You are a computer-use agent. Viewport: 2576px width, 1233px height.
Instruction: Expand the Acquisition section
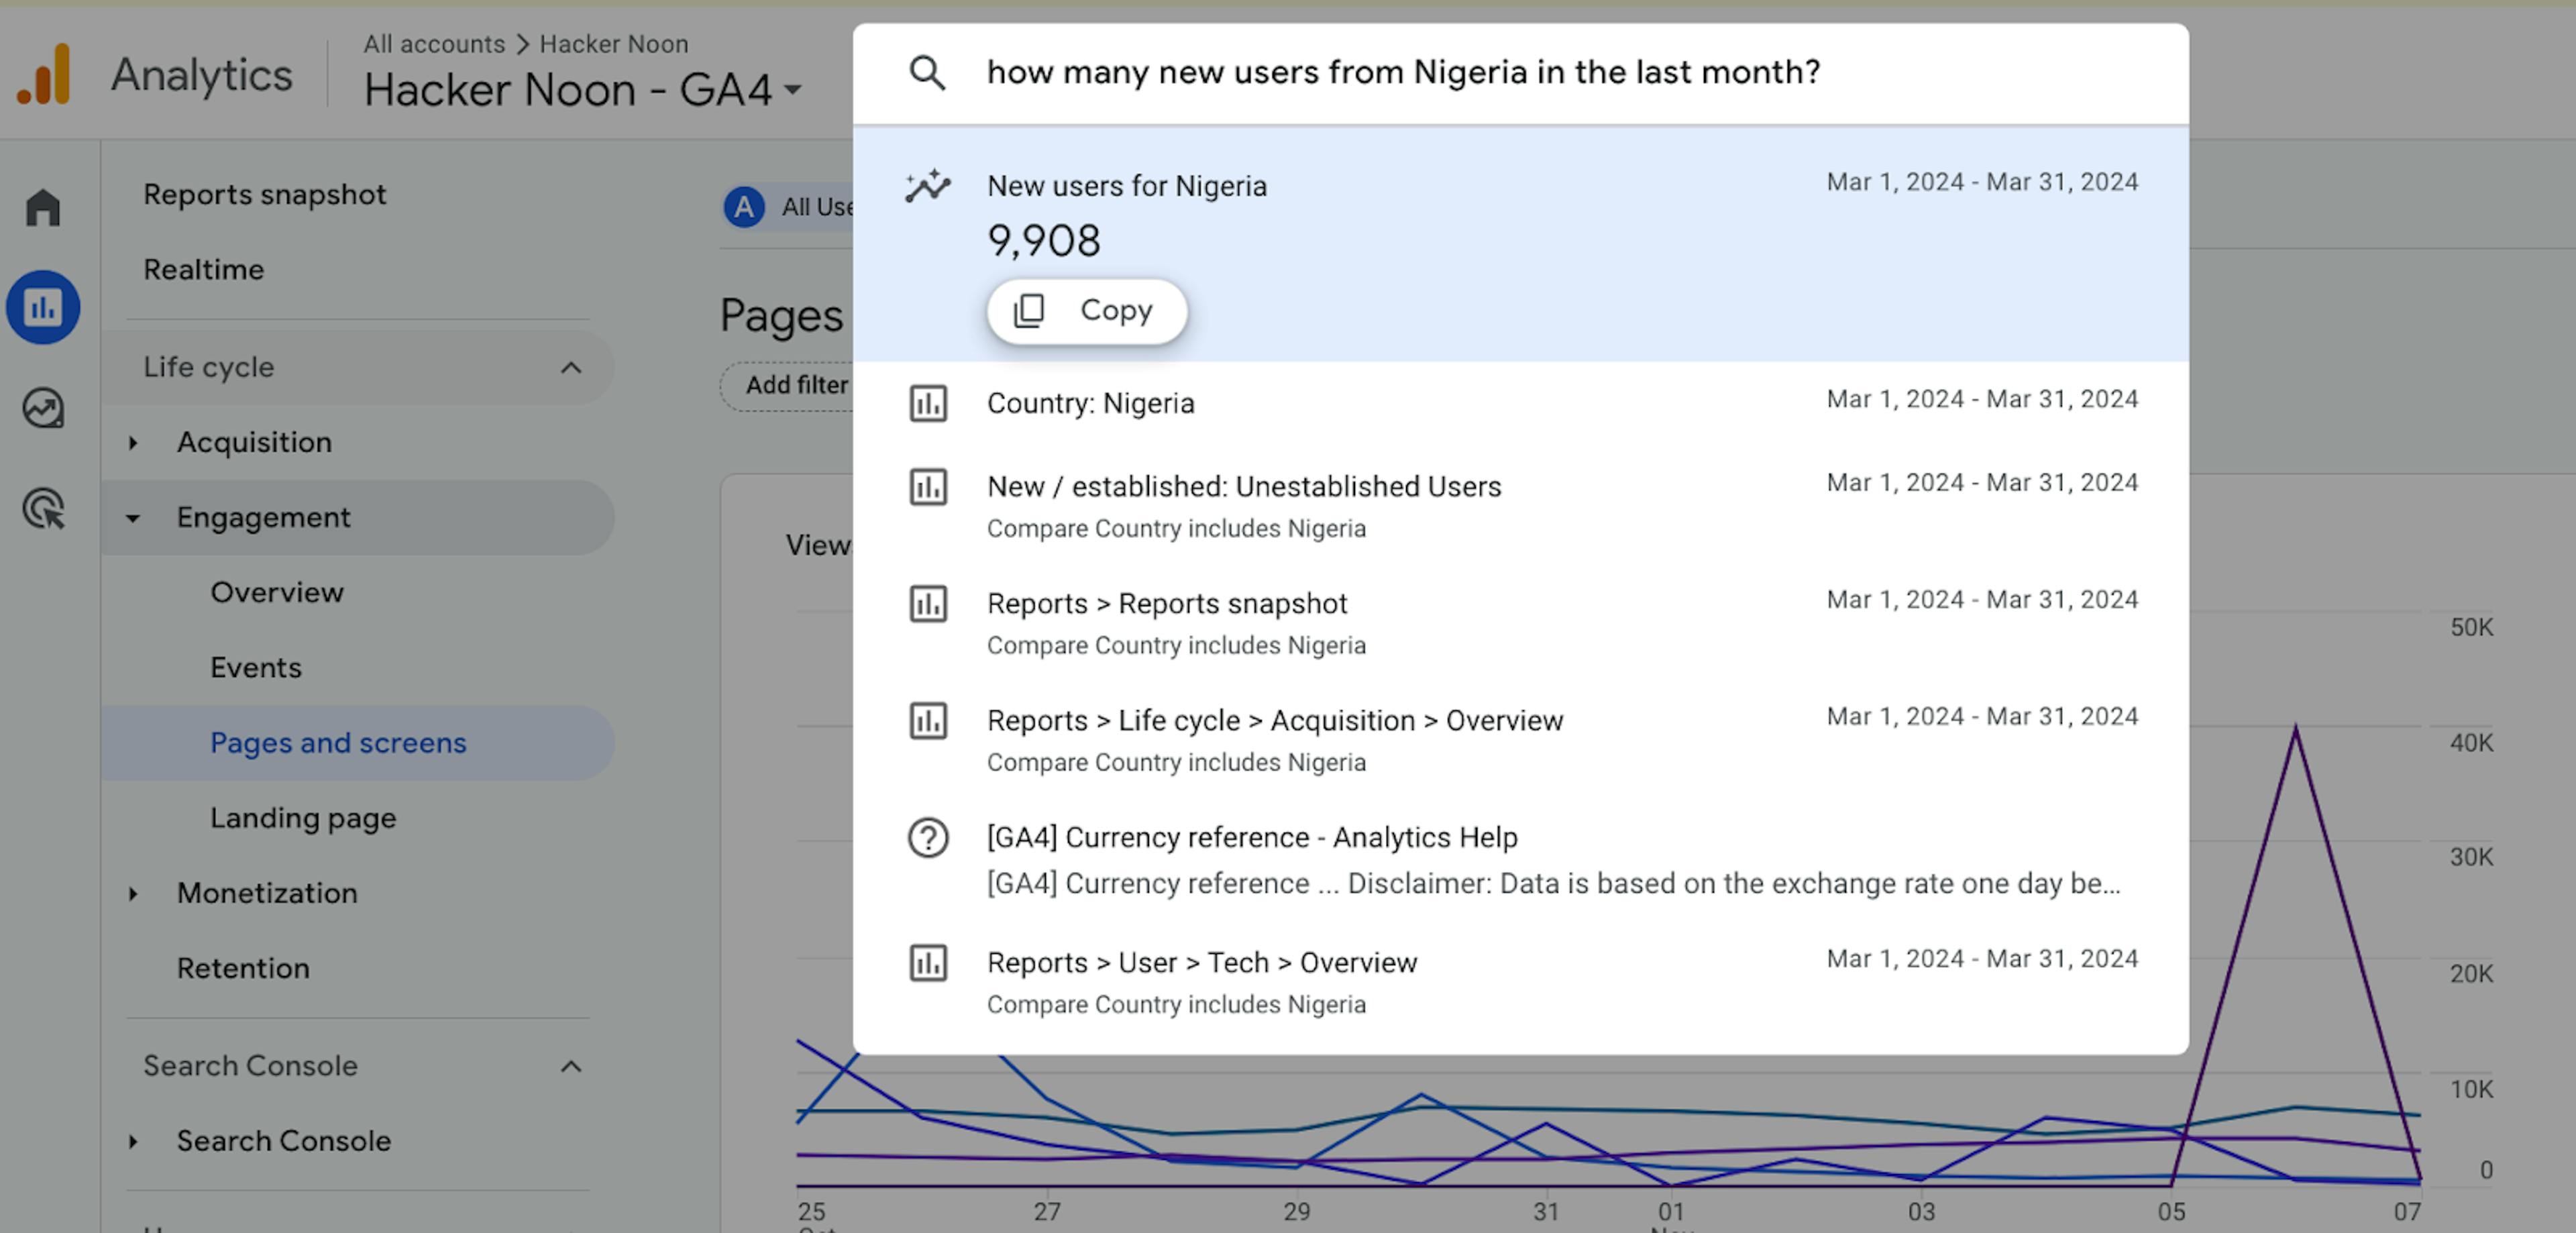(x=136, y=441)
